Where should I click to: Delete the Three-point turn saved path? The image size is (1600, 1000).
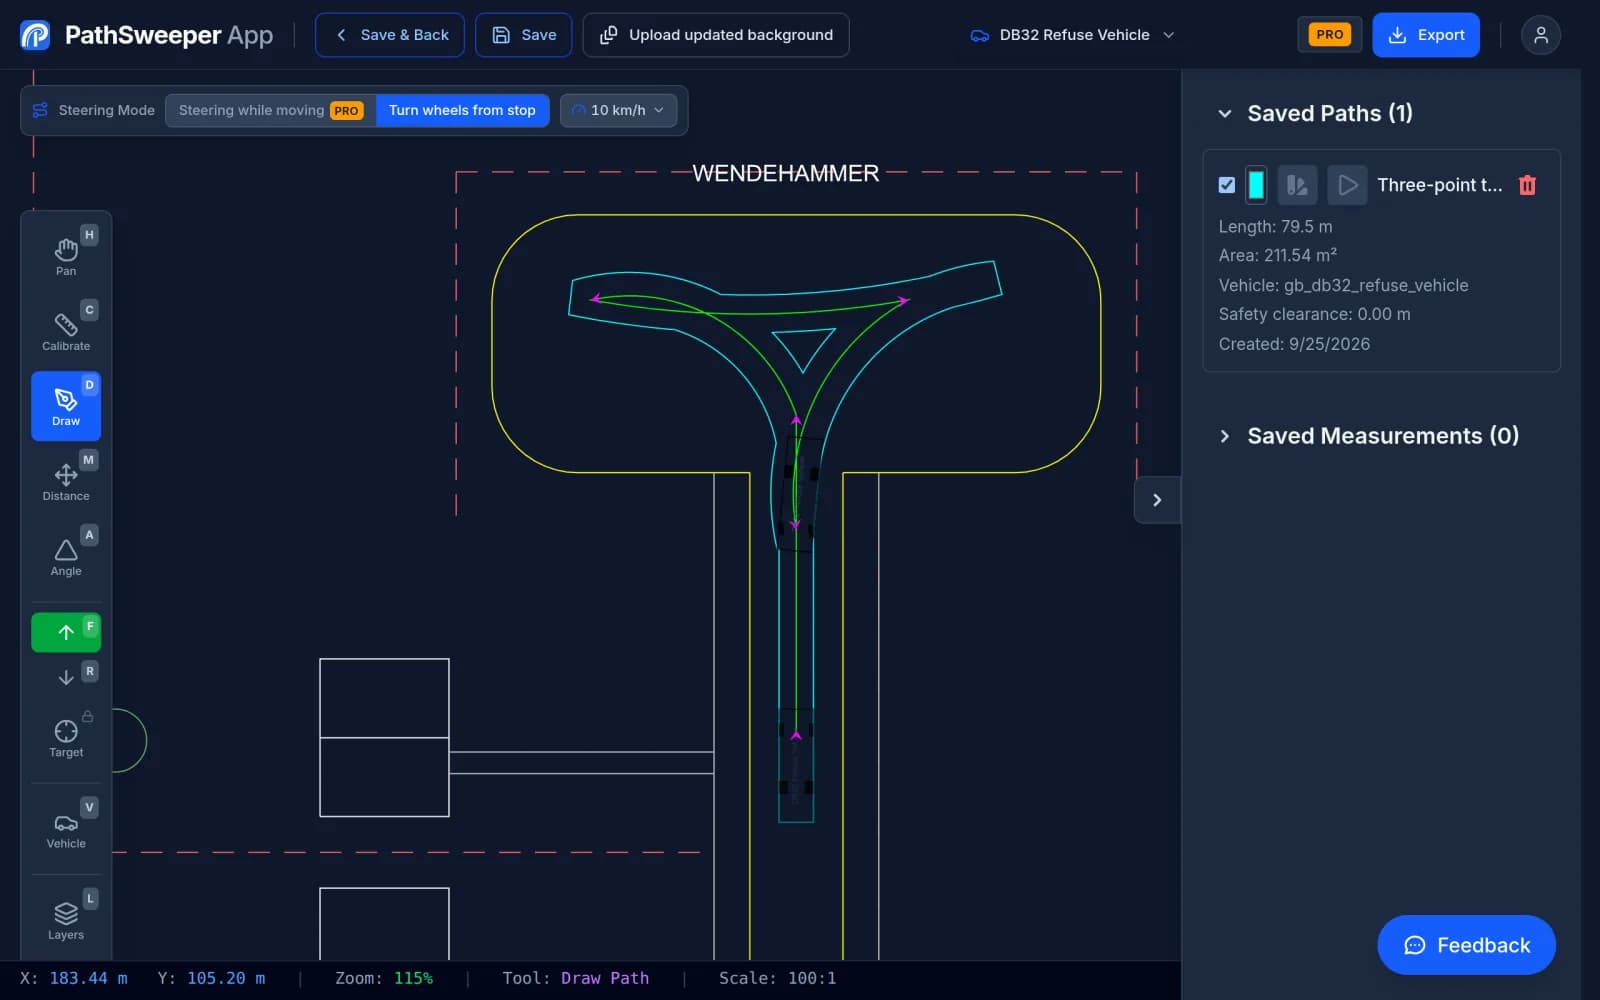pos(1527,185)
